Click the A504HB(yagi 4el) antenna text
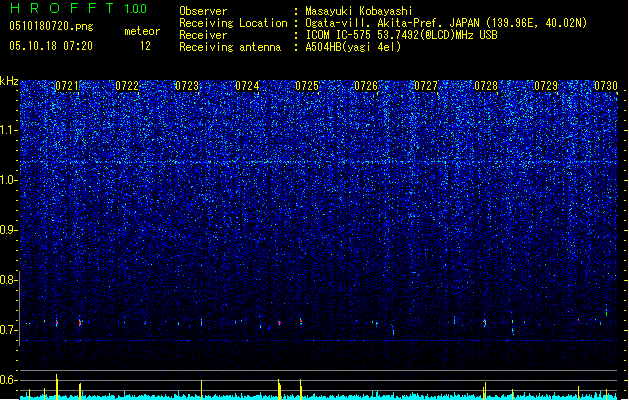This screenshot has height=400, width=629. point(353,47)
